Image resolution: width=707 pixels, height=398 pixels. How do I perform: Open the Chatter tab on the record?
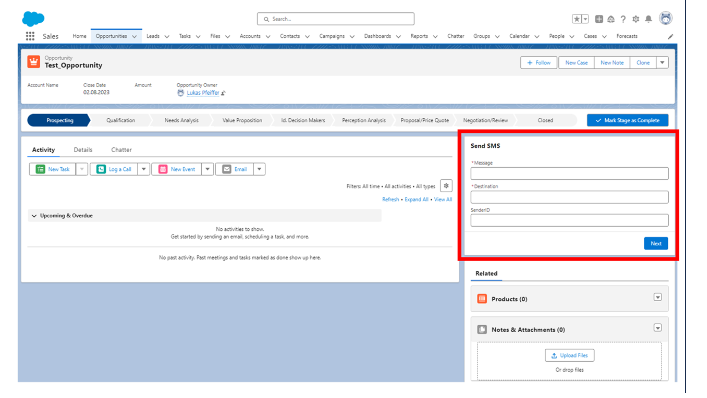point(121,150)
